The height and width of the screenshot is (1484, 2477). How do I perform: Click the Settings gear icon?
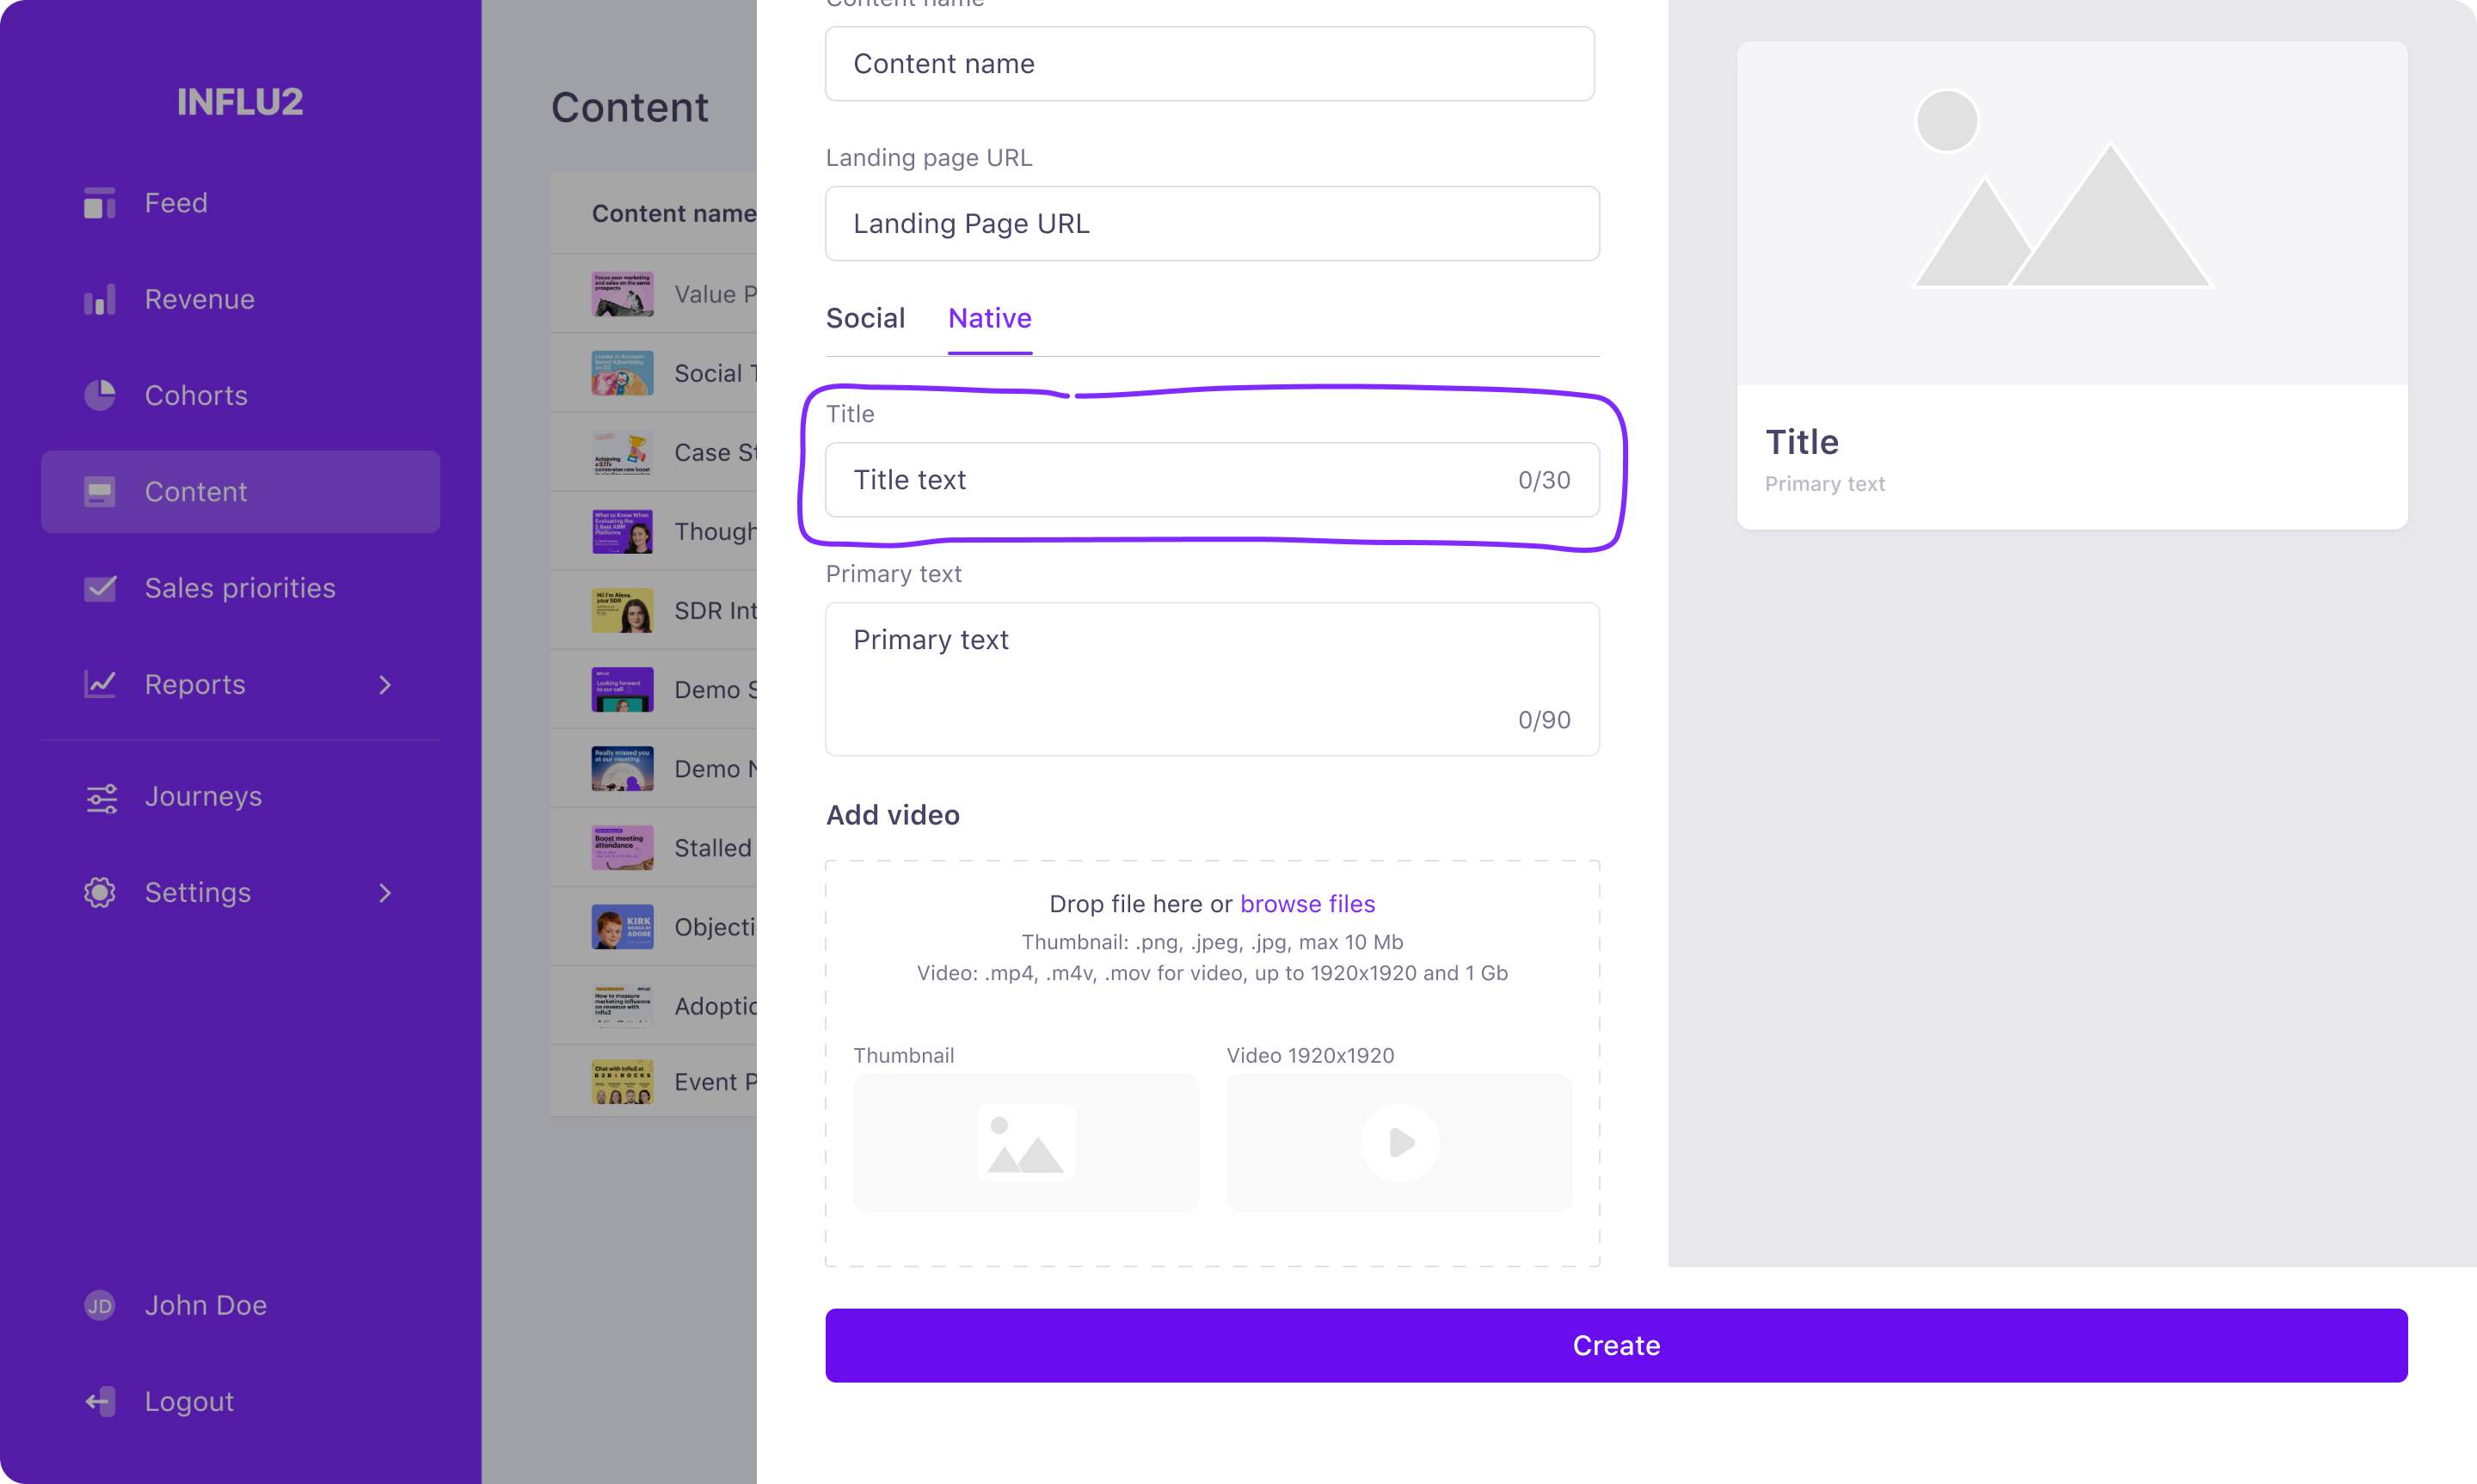coord(99,892)
